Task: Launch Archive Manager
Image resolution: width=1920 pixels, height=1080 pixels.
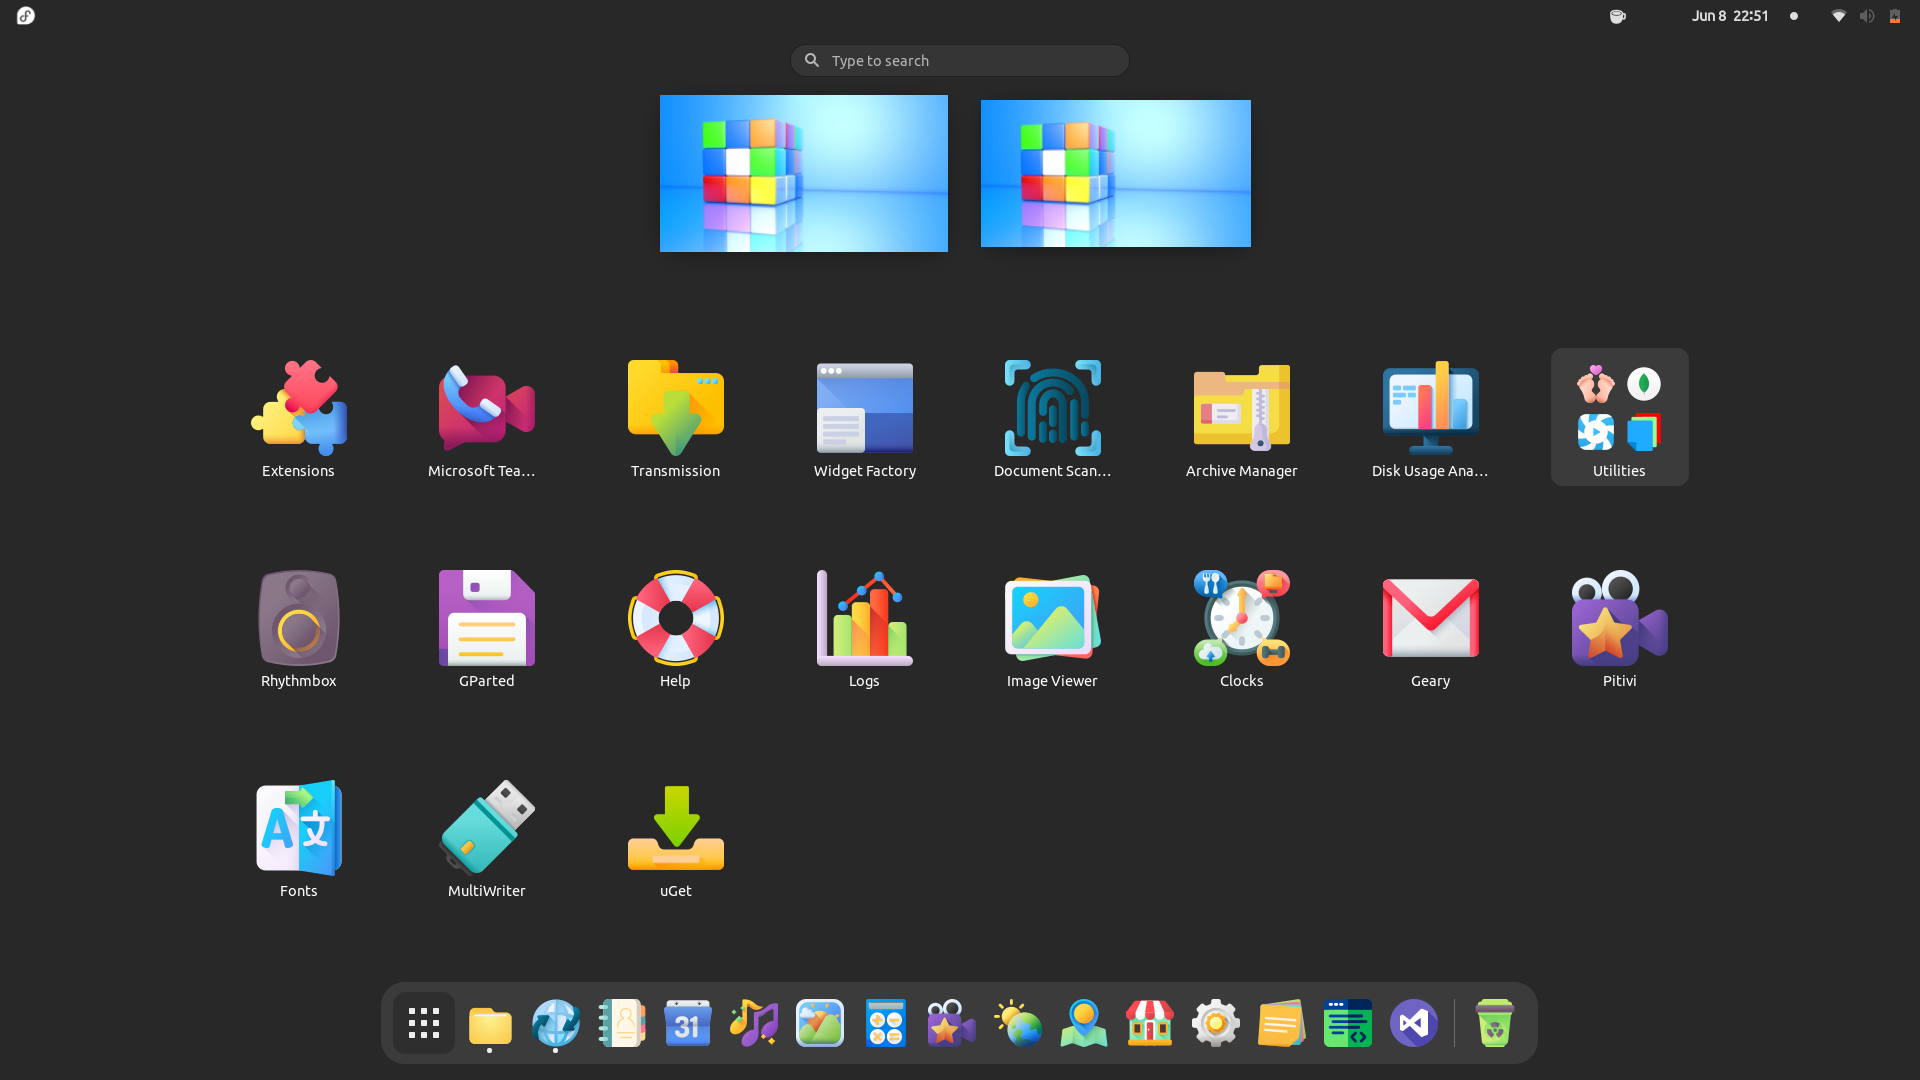Action: click(1241, 417)
